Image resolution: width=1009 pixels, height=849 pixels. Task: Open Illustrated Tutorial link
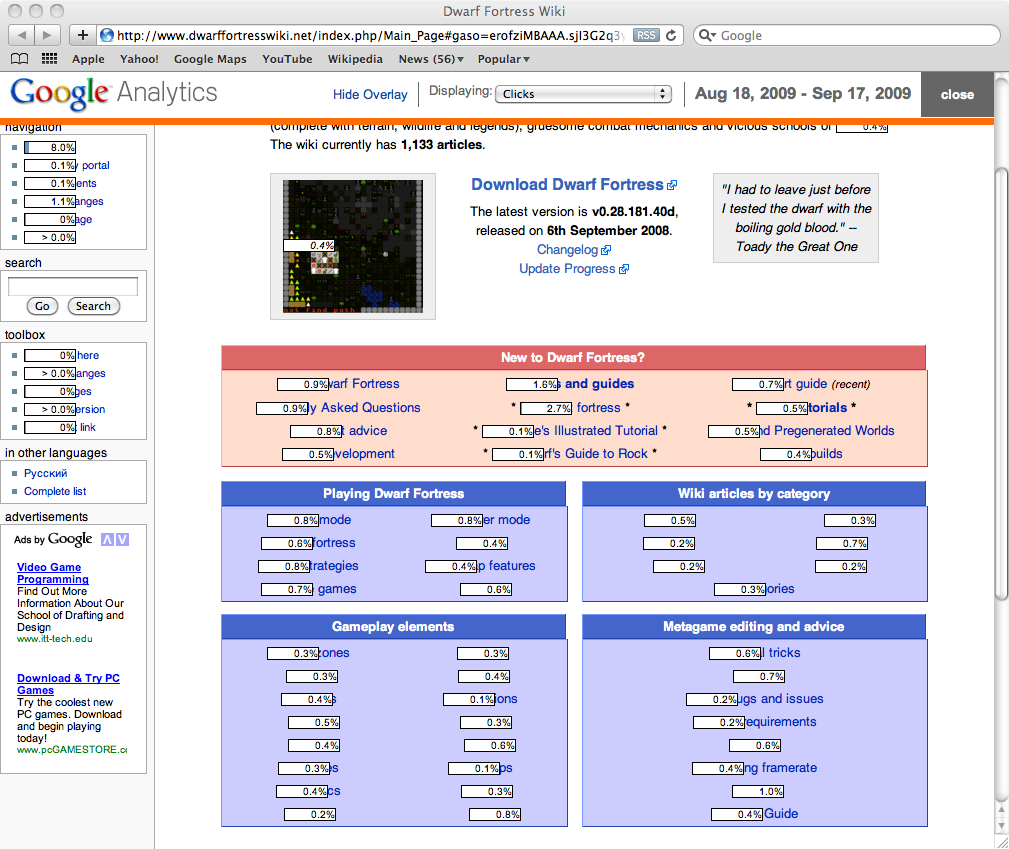pos(596,431)
